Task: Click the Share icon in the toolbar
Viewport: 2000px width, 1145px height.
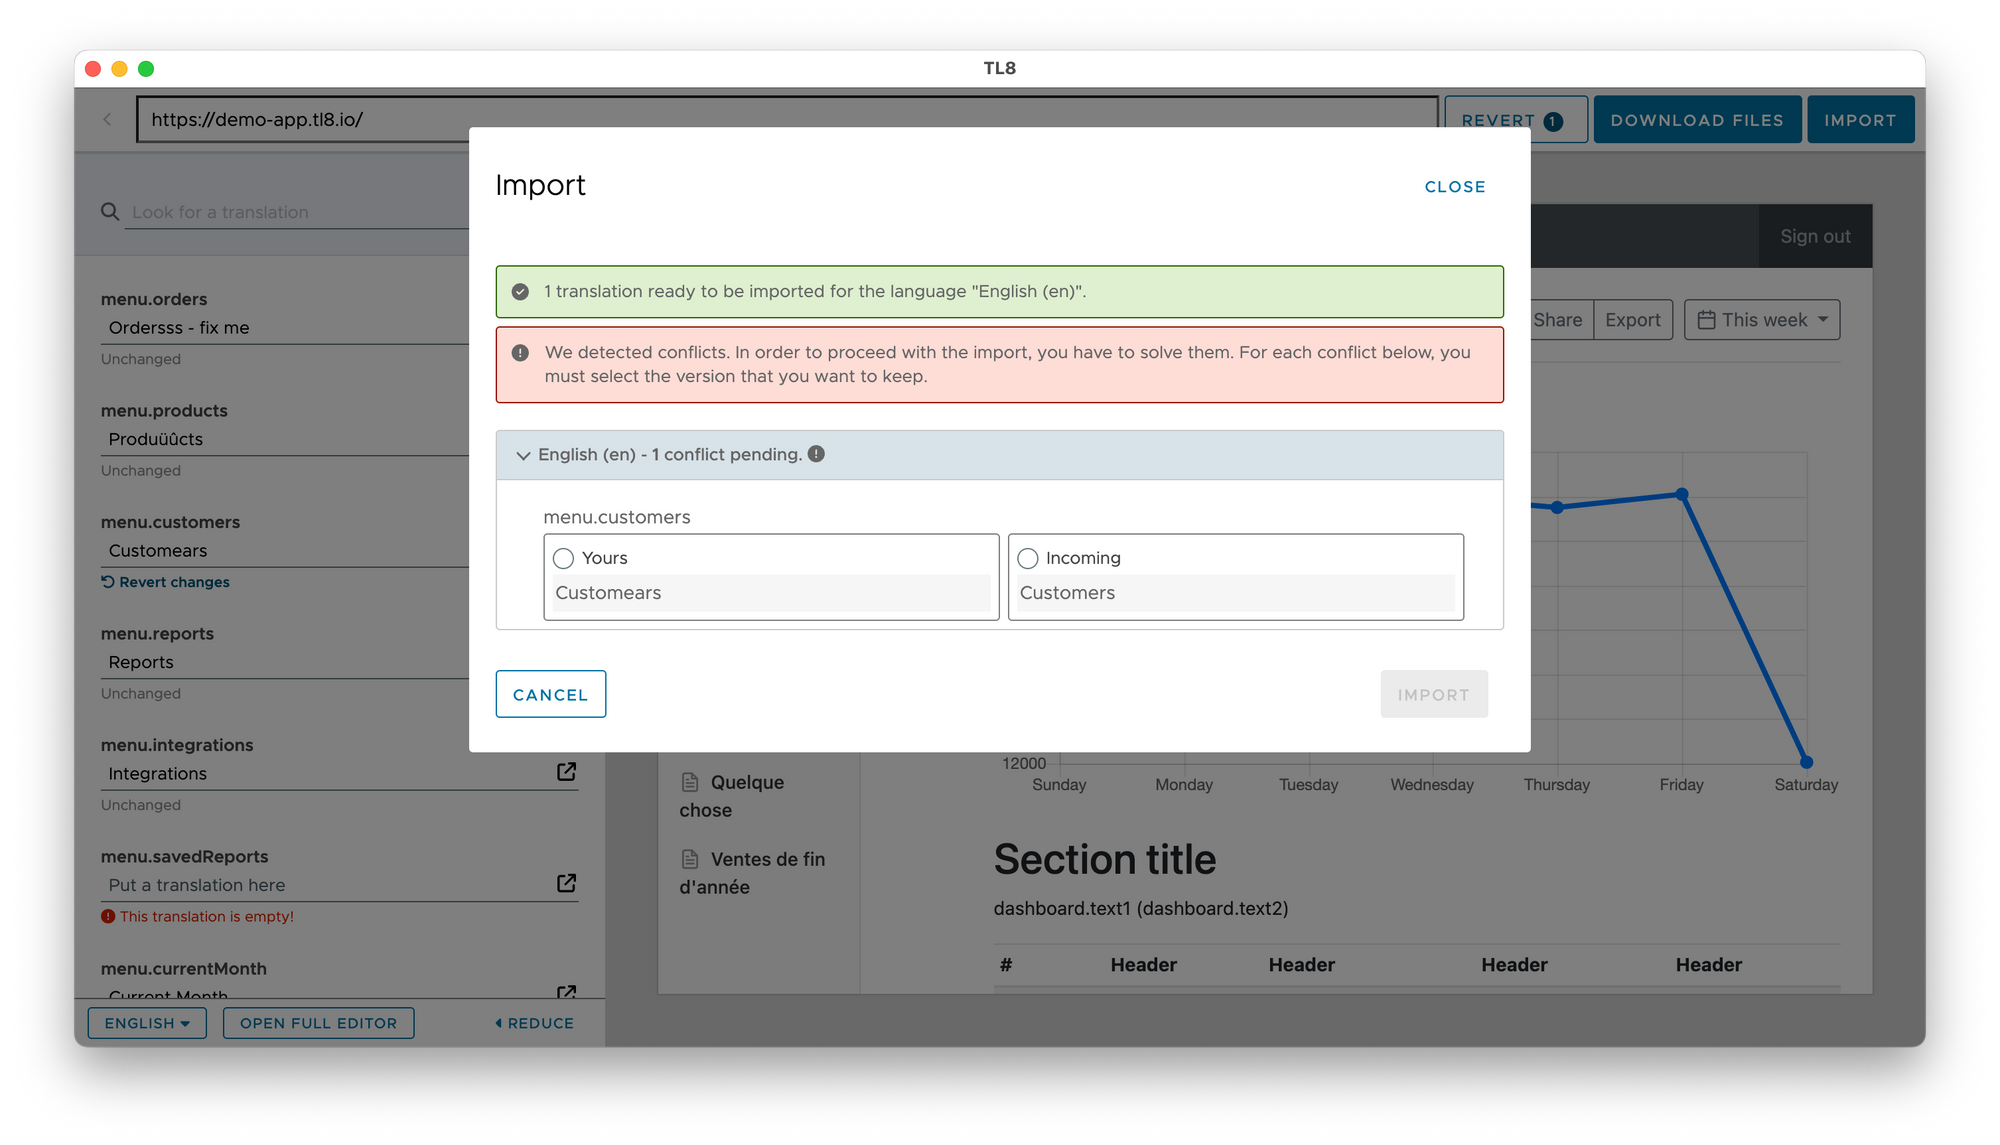Action: click(x=1558, y=319)
